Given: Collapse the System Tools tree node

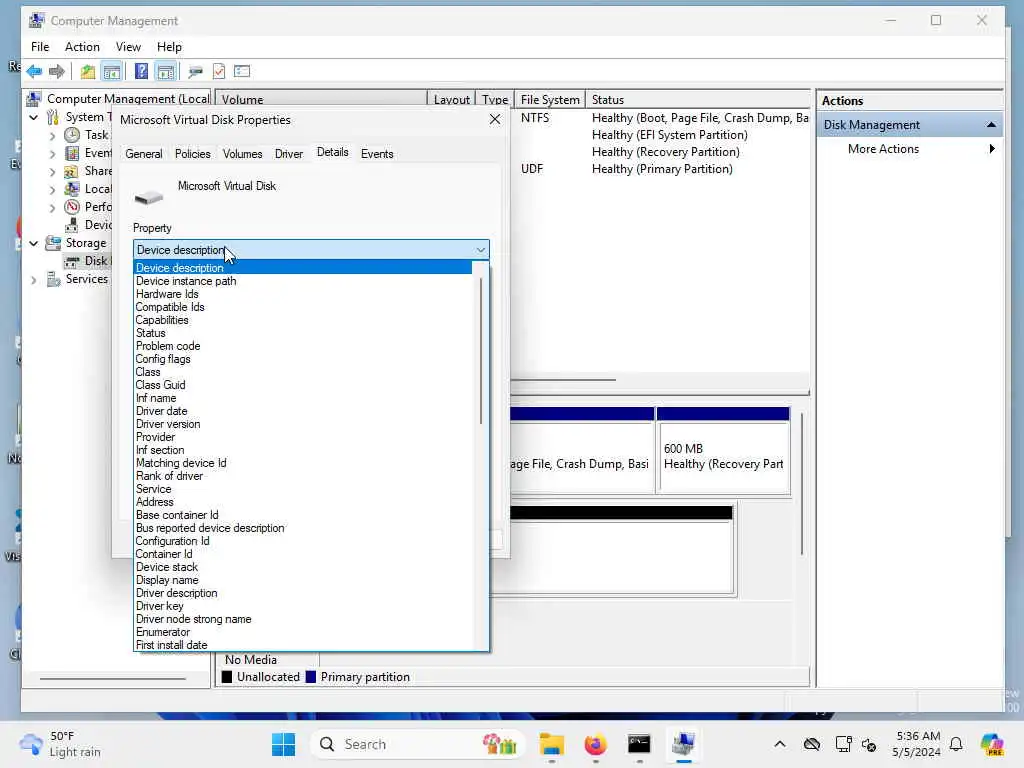Looking at the screenshot, I should (x=34, y=118).
